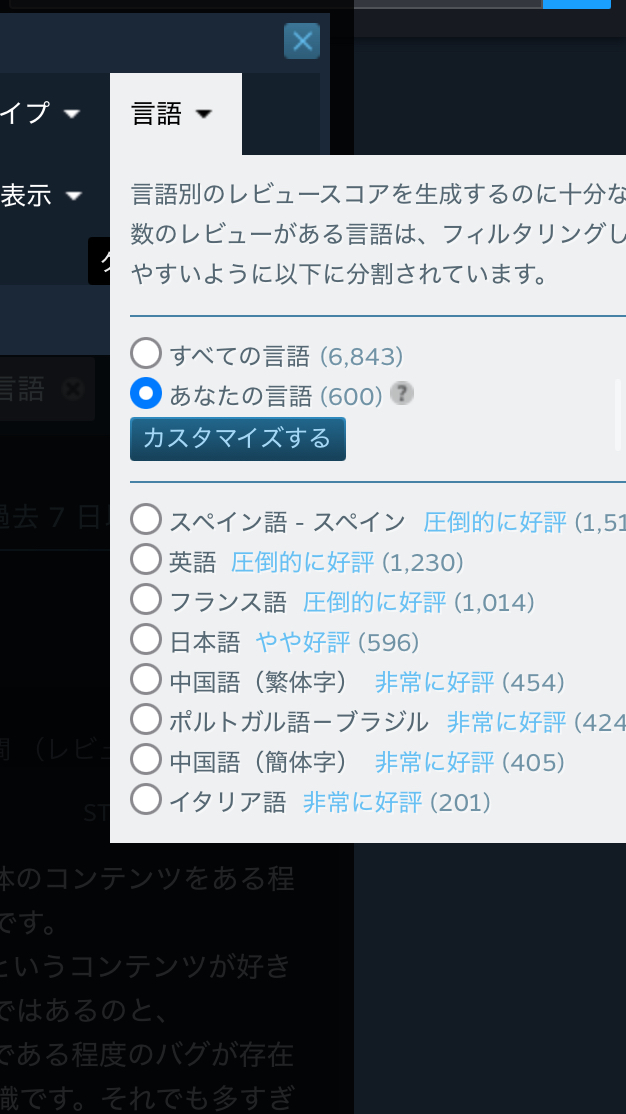Select 日本語 review language

146,641
